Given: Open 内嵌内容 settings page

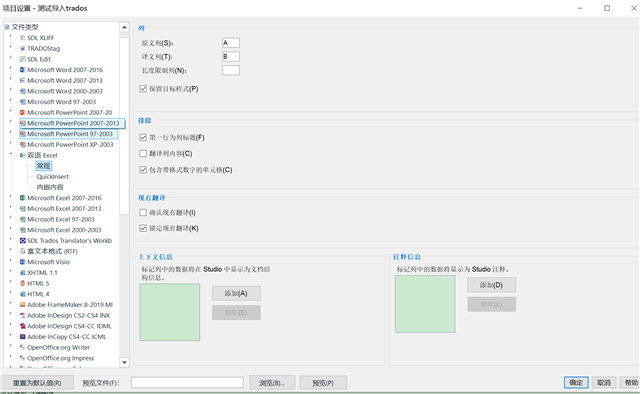Looking at the screenshot, I should tap(50, 187).
